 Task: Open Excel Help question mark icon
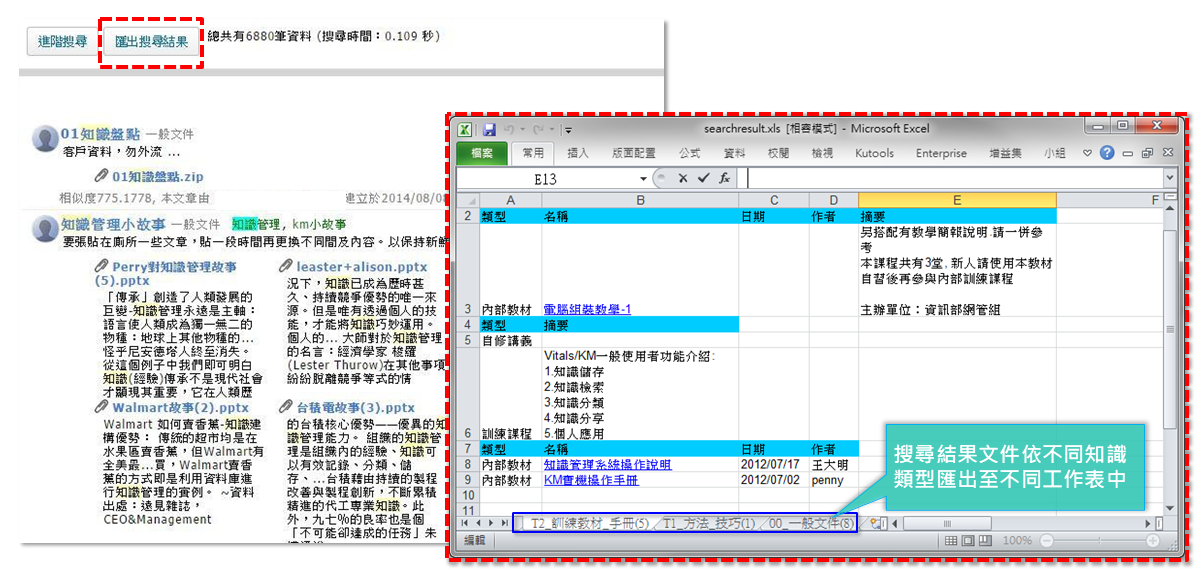coord(1107,153)
